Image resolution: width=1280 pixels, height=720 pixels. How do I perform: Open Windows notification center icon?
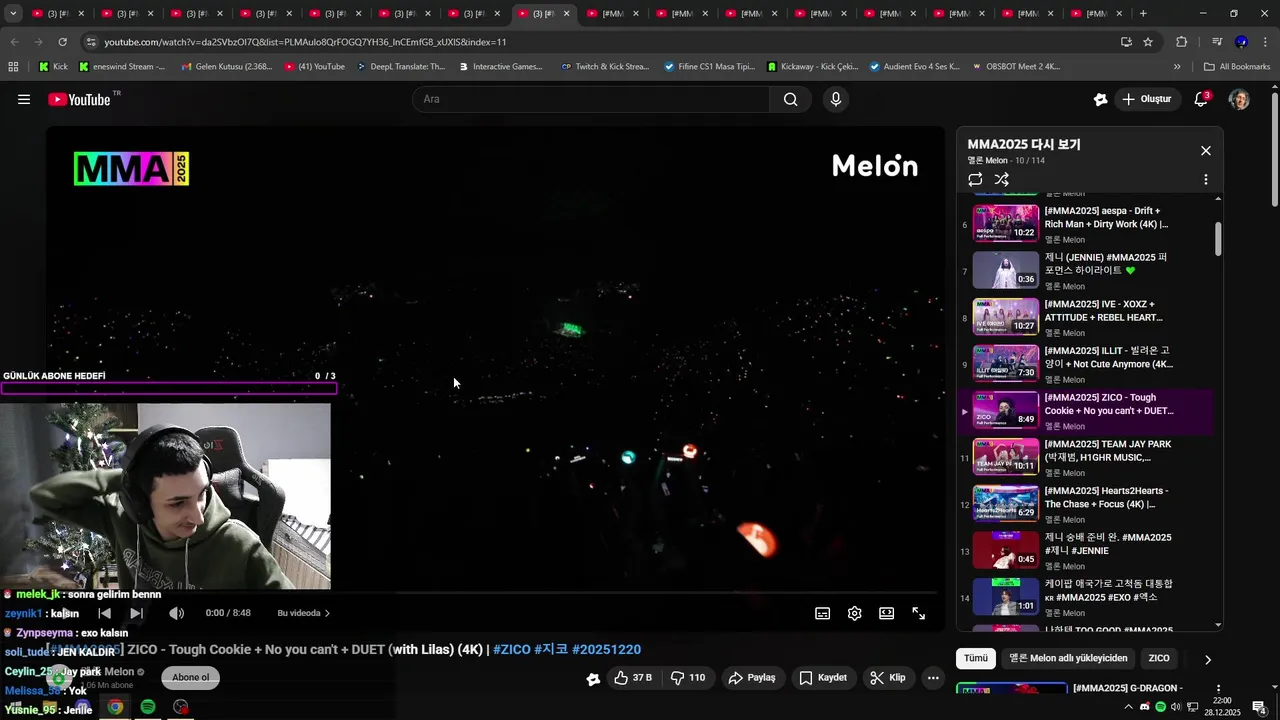pyautogui.click(x=1260, y=707)
